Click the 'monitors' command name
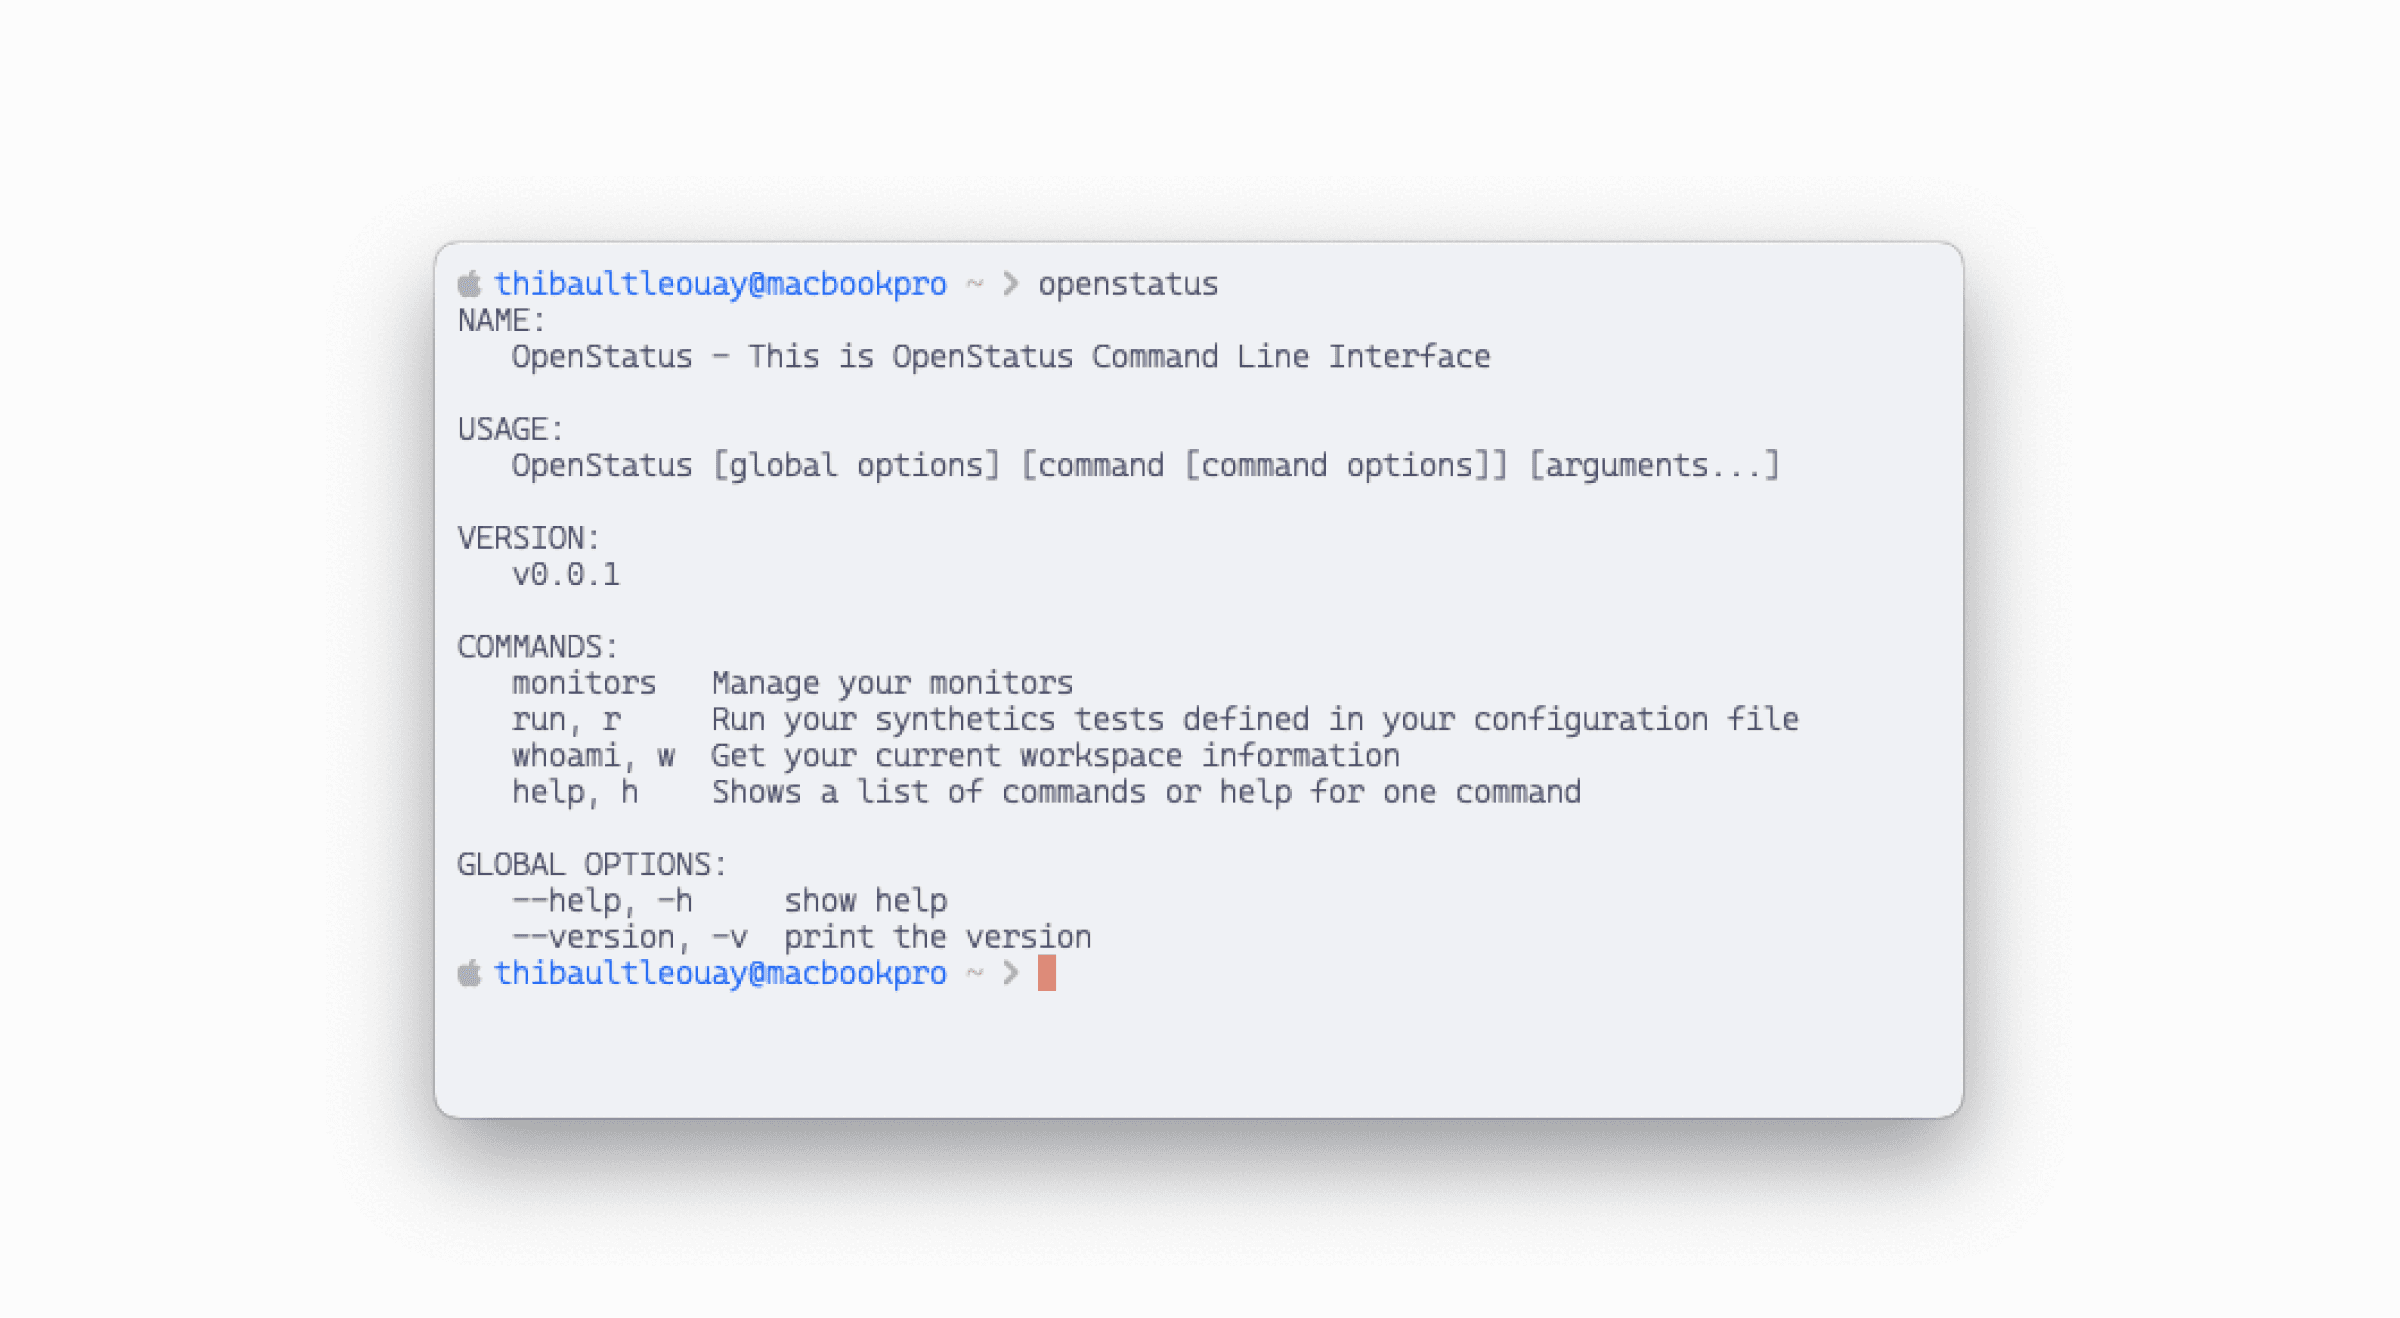The height and width of the screenshot is (1318, 2400). click(584, 684)
